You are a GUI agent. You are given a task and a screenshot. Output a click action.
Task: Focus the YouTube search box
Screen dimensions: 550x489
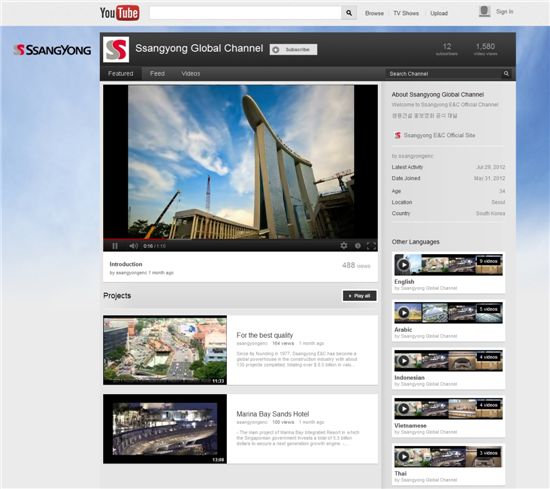click(x=245, y=13)
